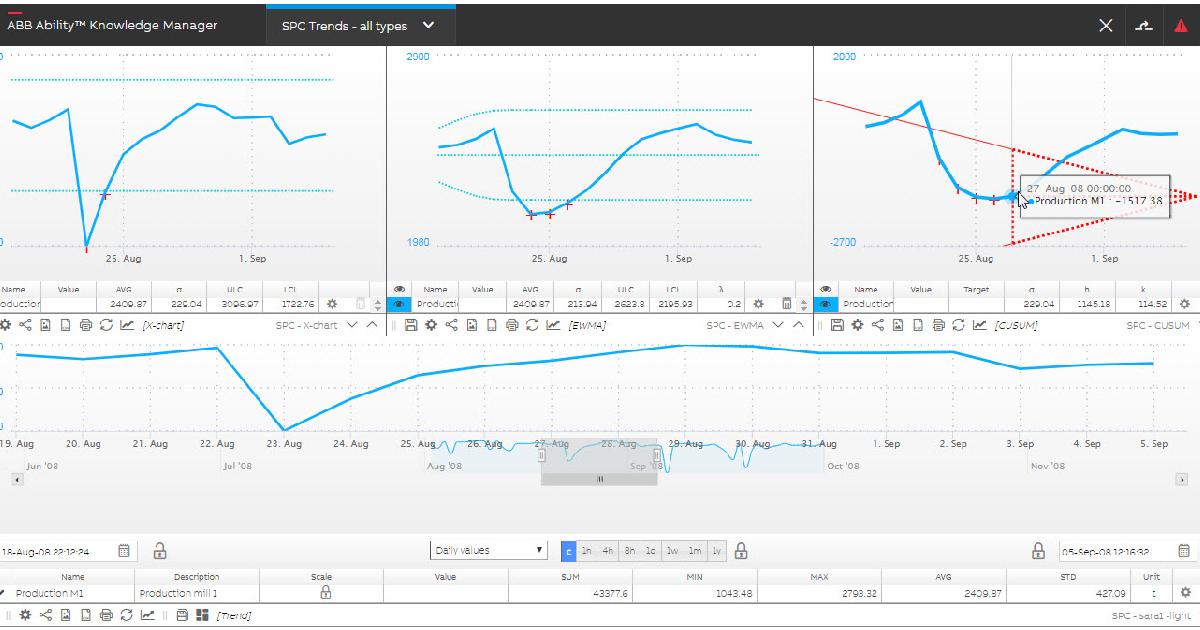Toggle the eye visibility on the EWMA Production row
Image resolution: width=1200 pixels, height=630 pixels.
pos(399,303)
